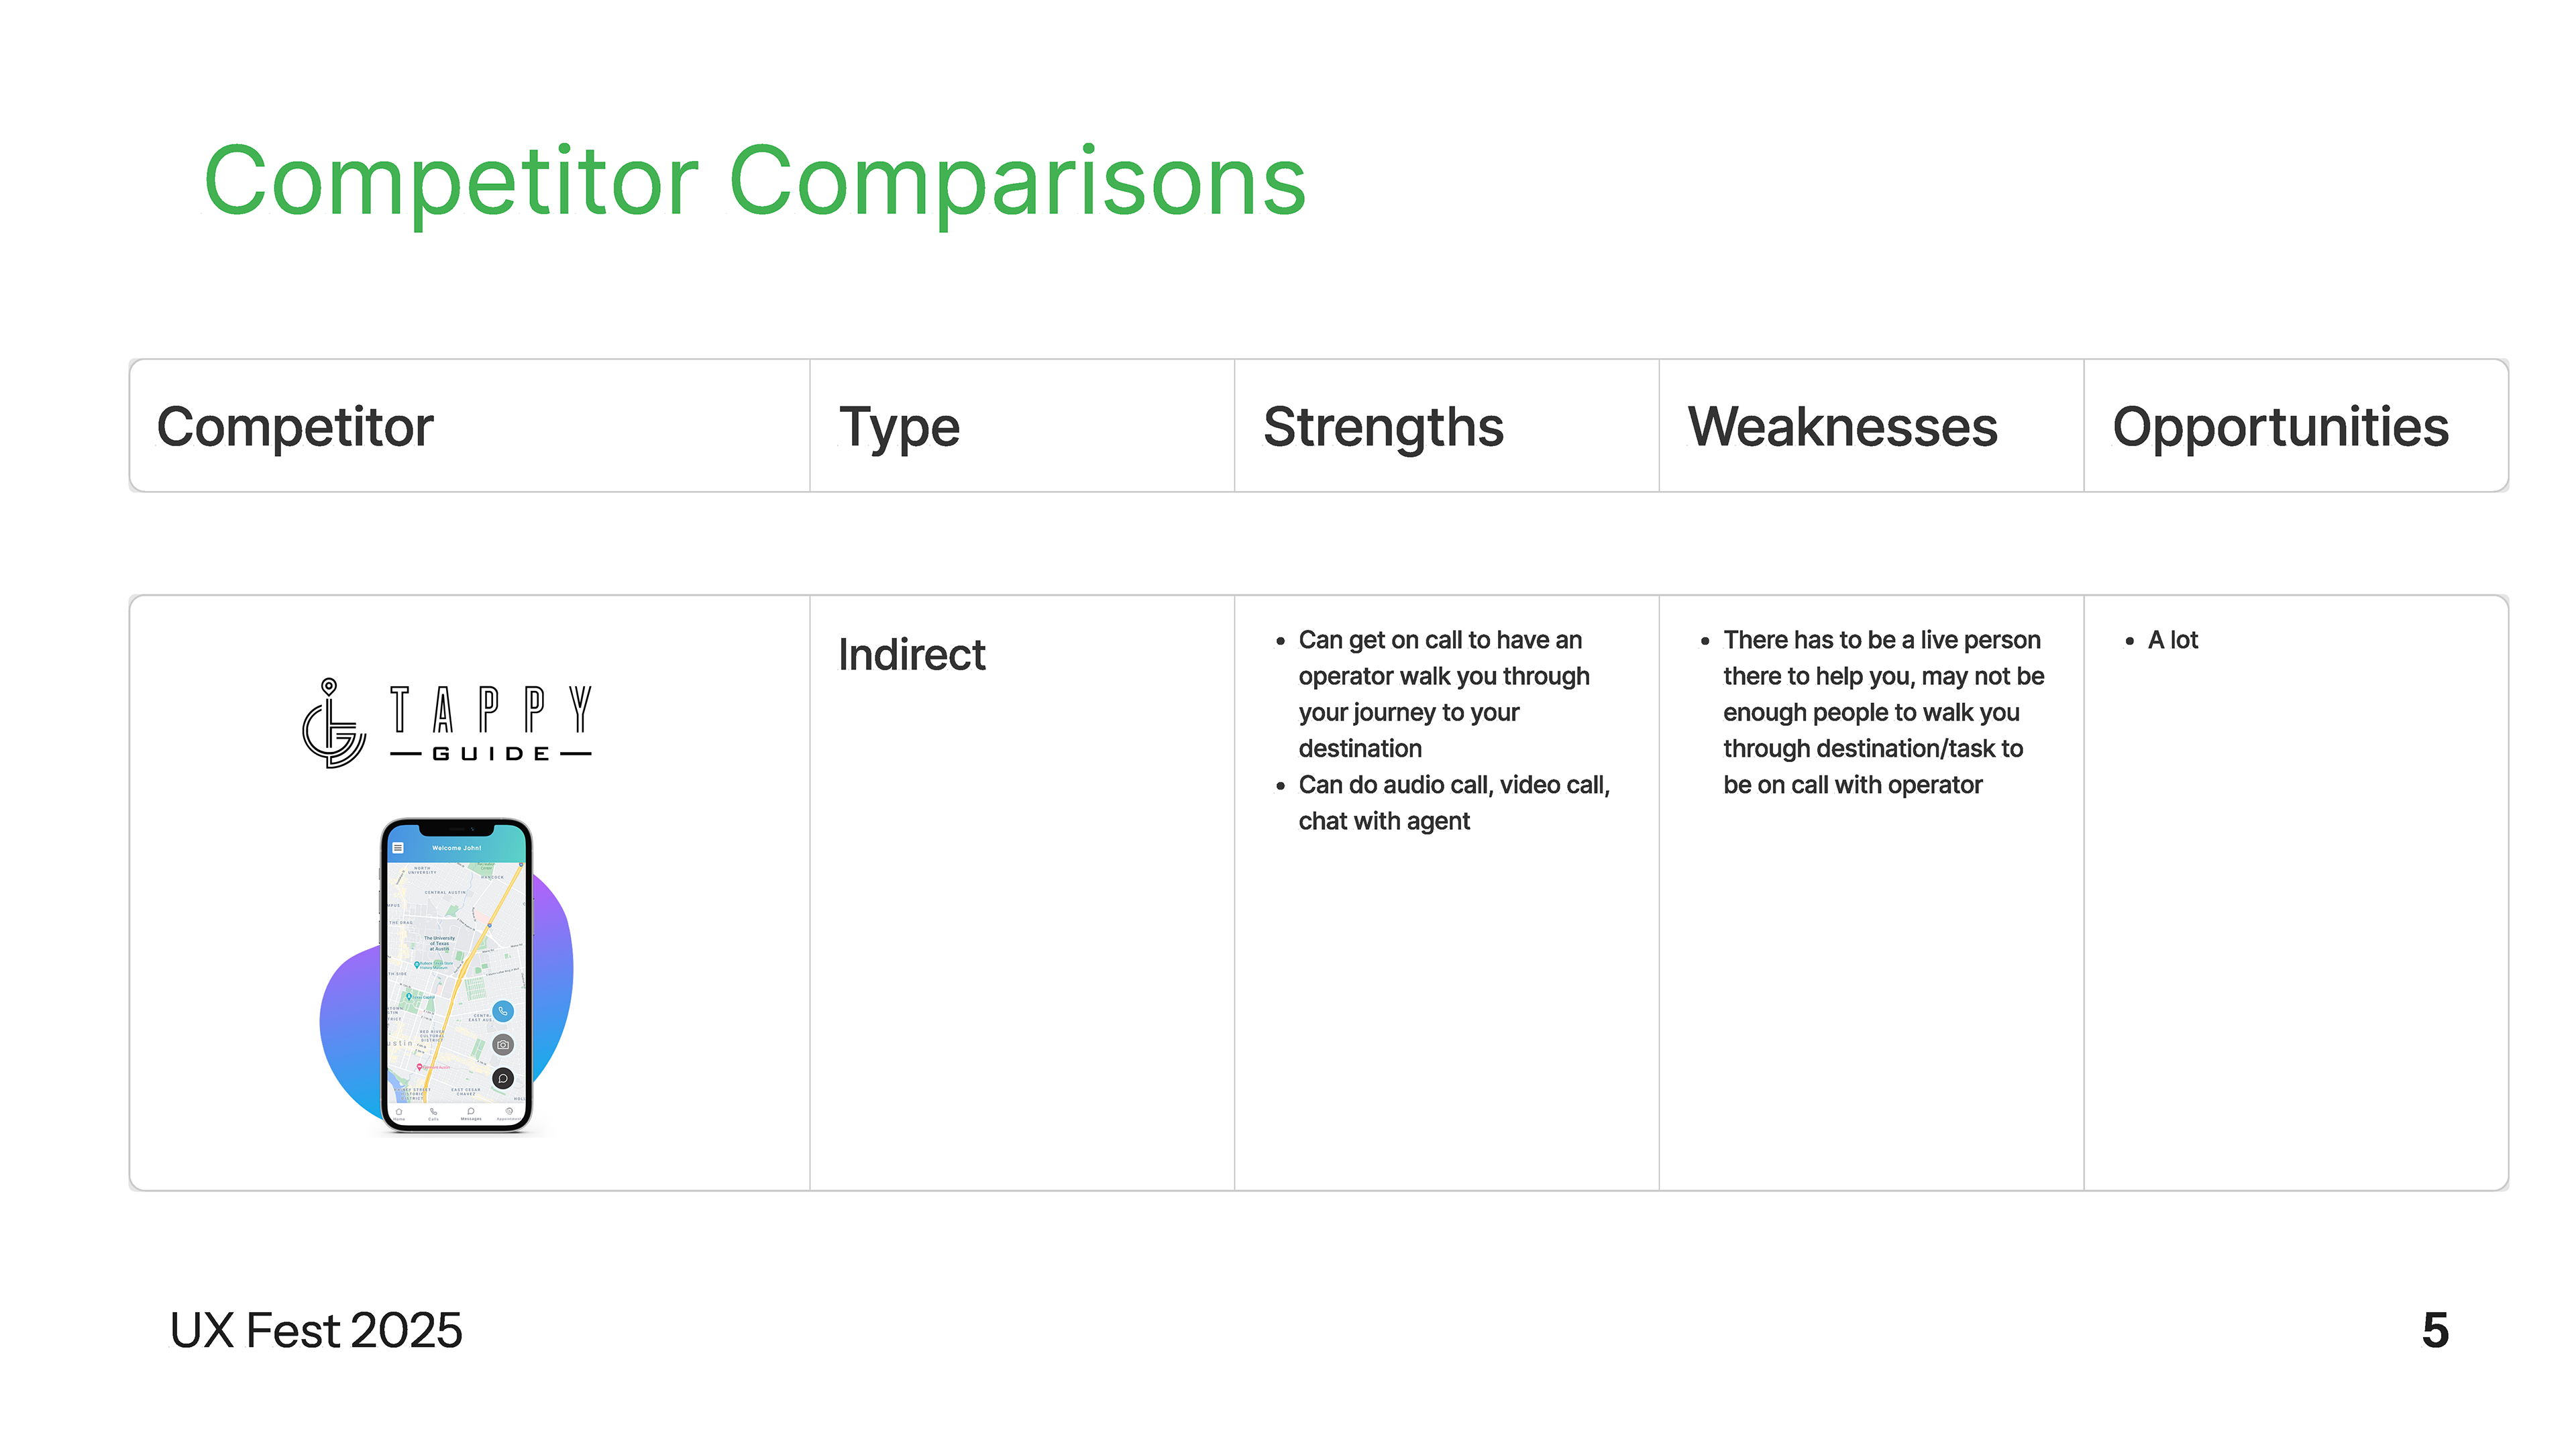This screenshot has width=2576, height=1449.
Task: Select the Competitor Comparisons slide title
Action: pos(755,182)
